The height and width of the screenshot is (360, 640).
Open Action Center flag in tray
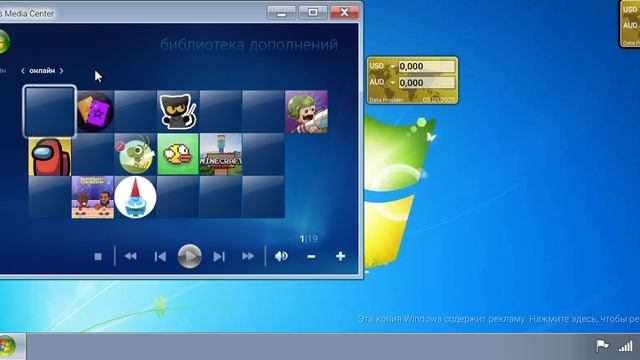602,346
